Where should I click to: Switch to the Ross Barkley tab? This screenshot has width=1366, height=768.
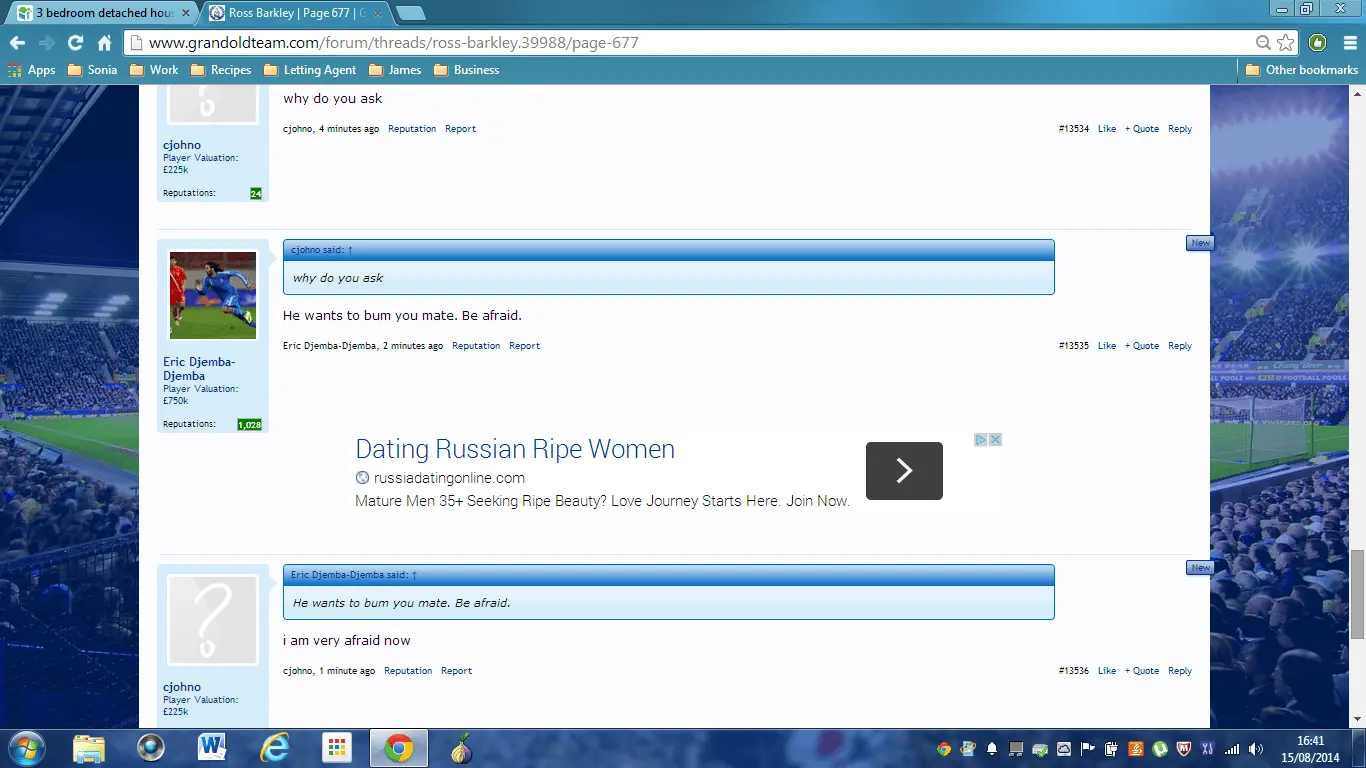tap(290, 13)
